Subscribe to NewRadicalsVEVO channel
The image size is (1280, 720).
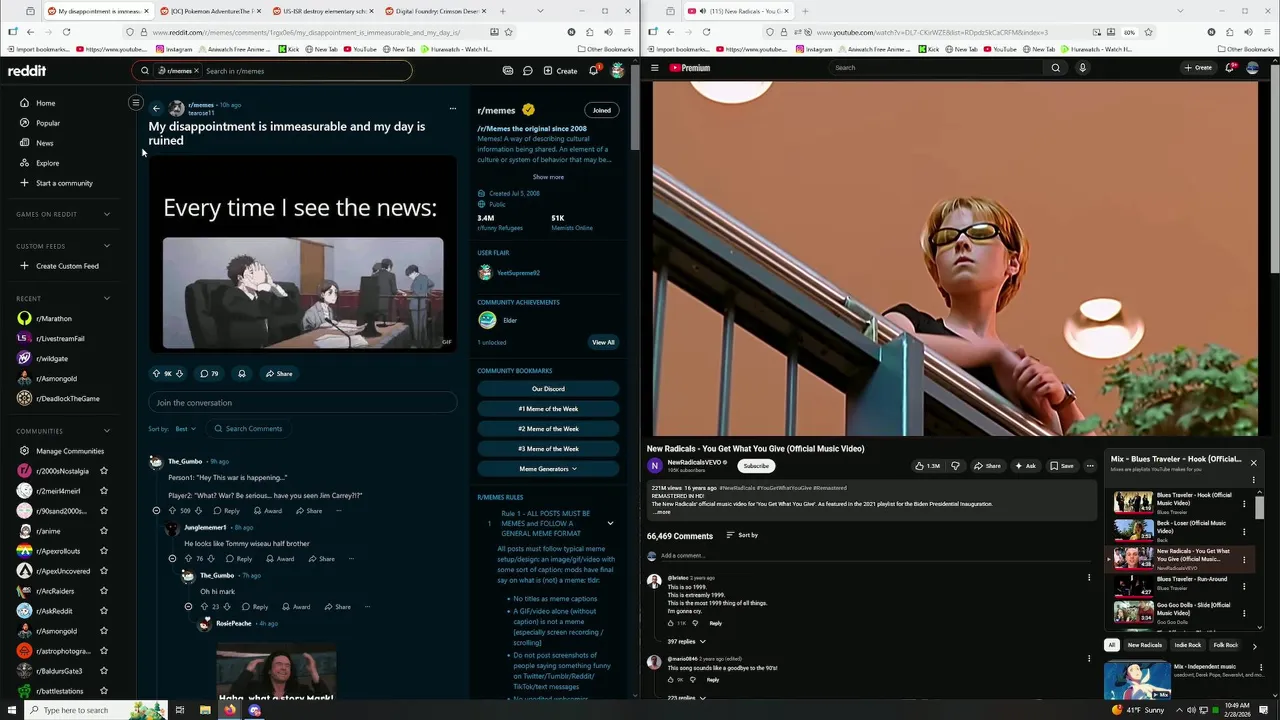(x=756, y=466)
